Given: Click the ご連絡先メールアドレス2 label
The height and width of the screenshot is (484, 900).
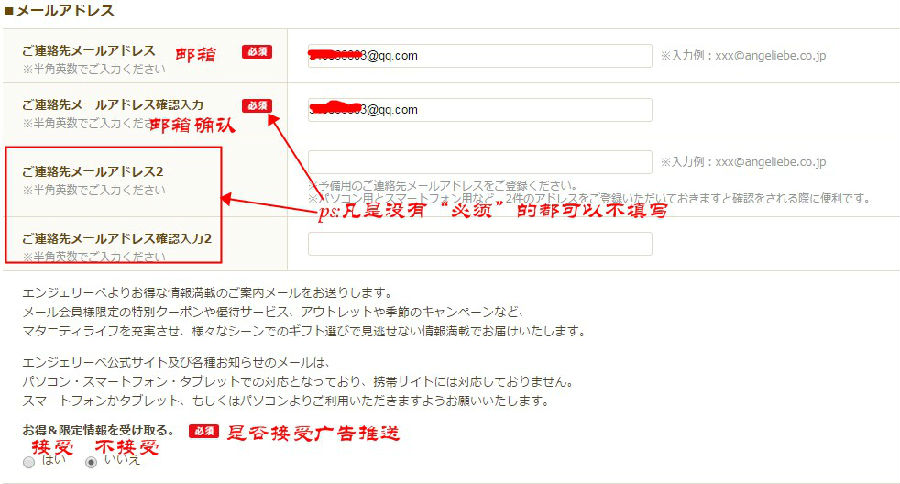Looking at the screenshot, I should pos(93,172).
